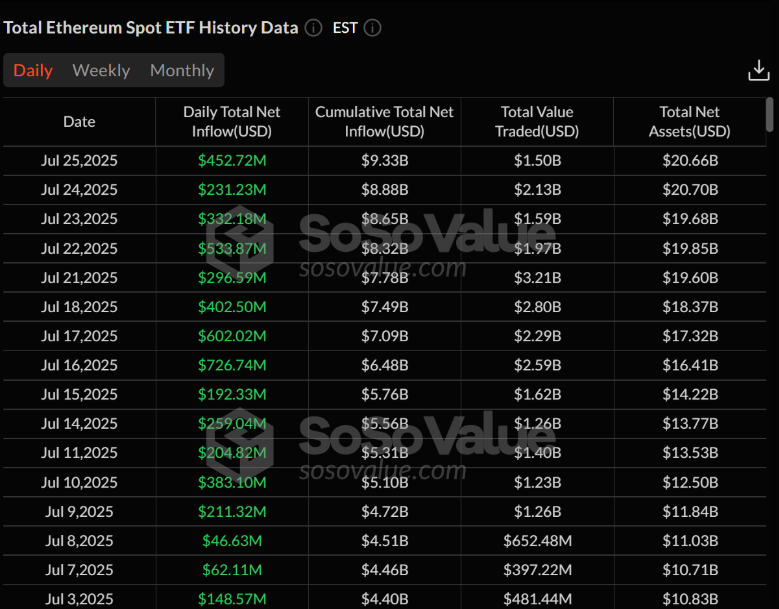This screenshot has height=609, width=779.
Task: Click info icon next to History Data title
Action: click(x=314, y=28)
